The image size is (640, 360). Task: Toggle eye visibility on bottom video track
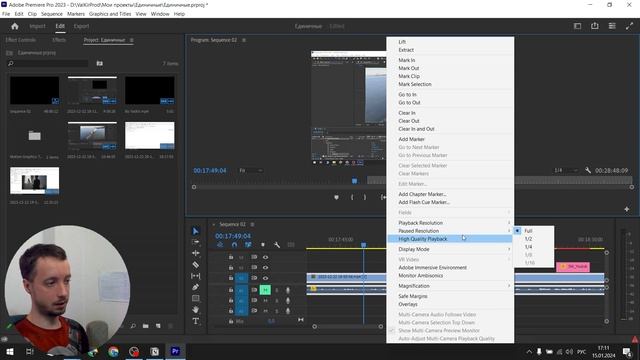(x=265, y=278)
